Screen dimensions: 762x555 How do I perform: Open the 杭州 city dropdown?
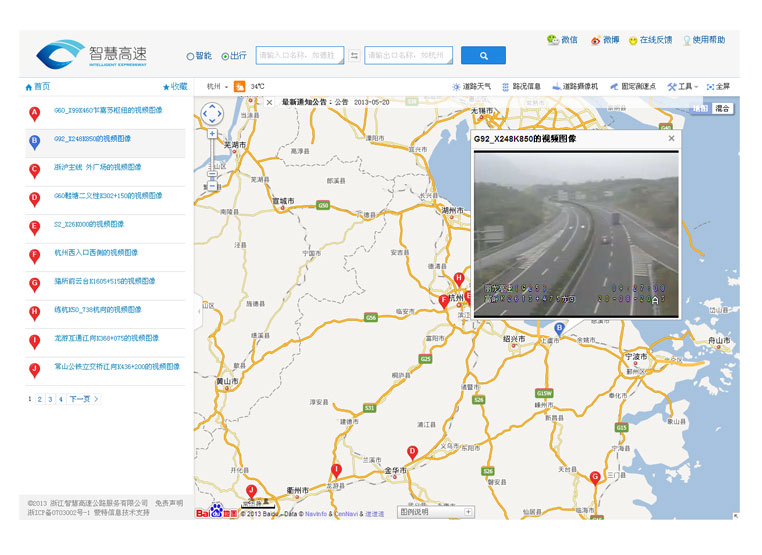[217, 87]
